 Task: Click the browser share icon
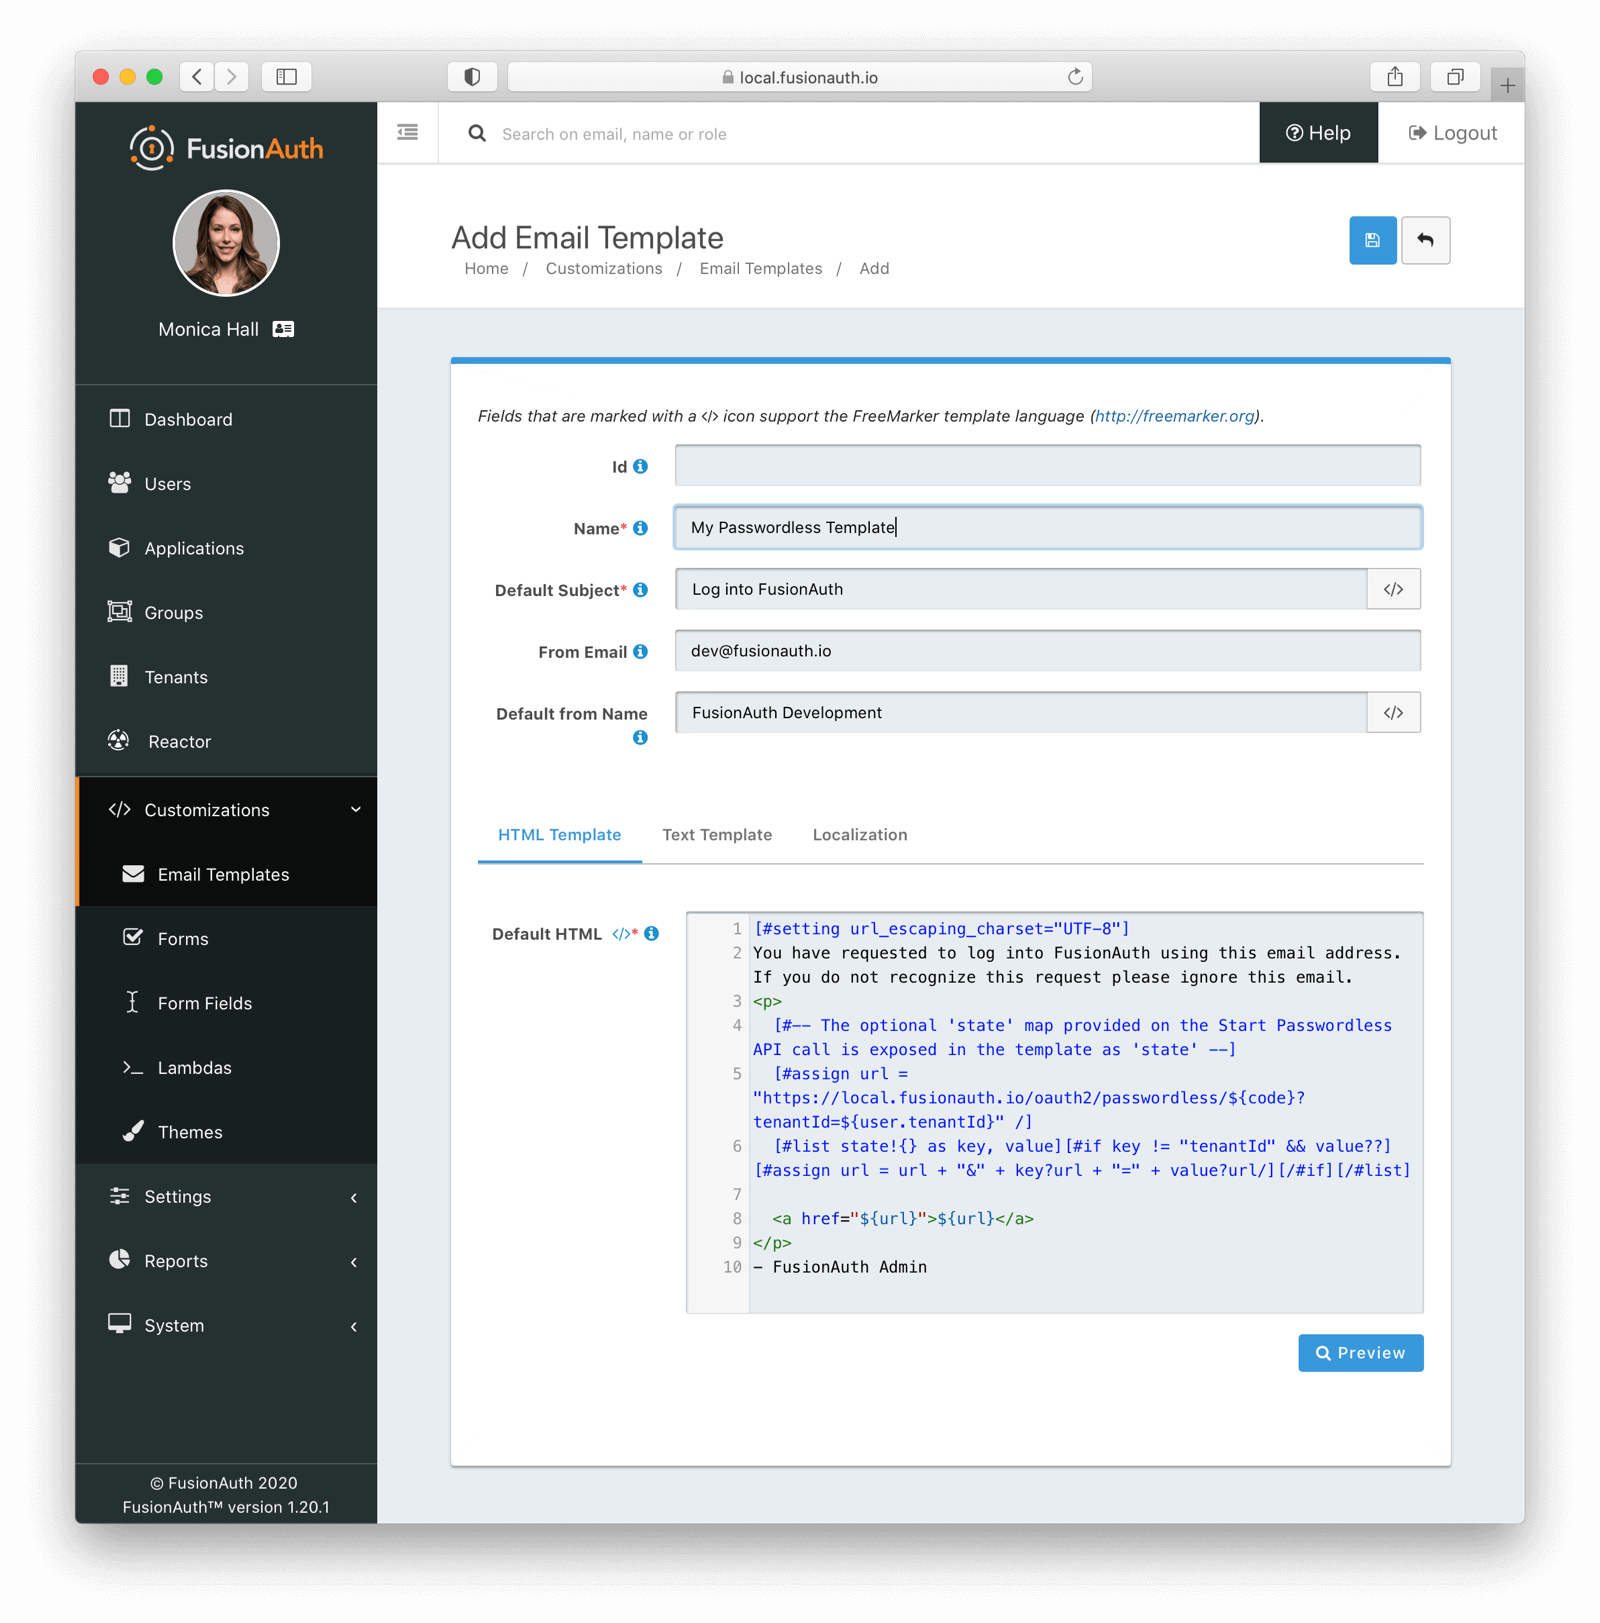[1395, 76]
